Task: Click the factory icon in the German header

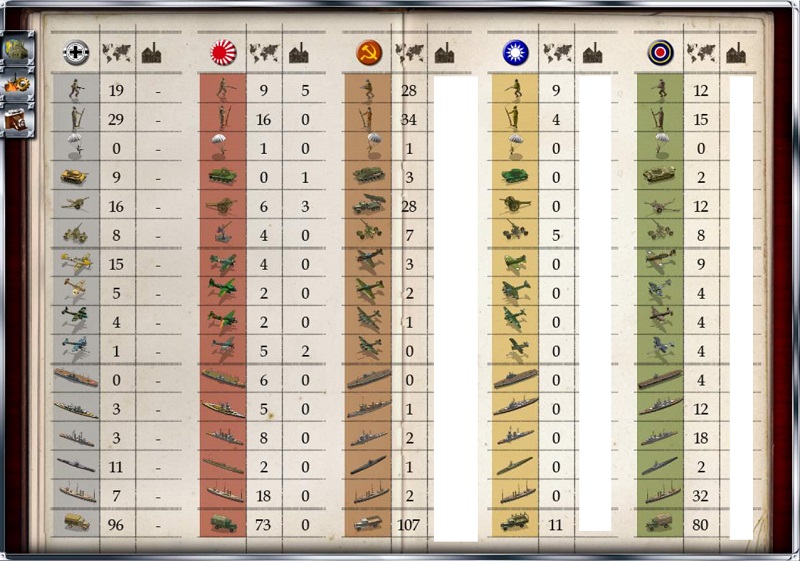Action: coord(152,53)
